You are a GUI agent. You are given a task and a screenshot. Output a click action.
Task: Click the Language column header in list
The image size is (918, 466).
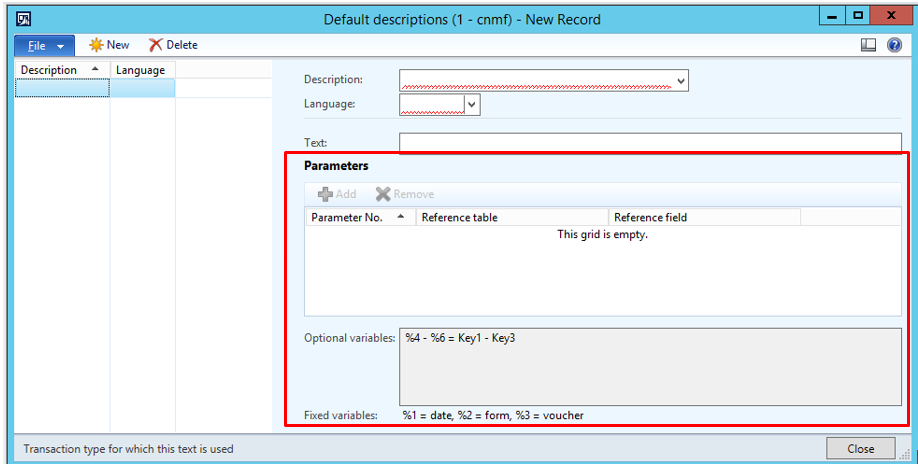141,70
